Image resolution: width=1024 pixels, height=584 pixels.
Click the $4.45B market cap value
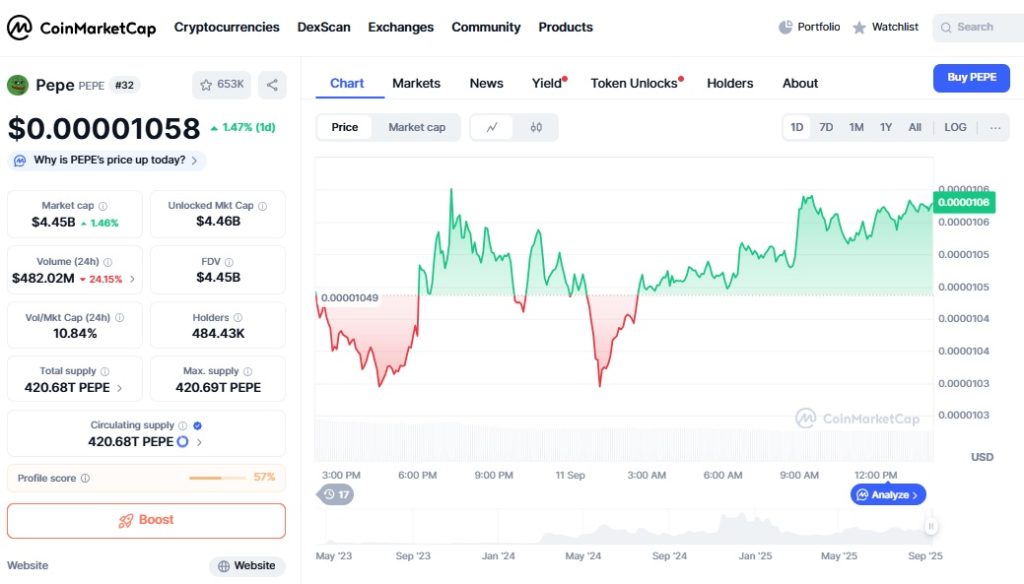54,223
